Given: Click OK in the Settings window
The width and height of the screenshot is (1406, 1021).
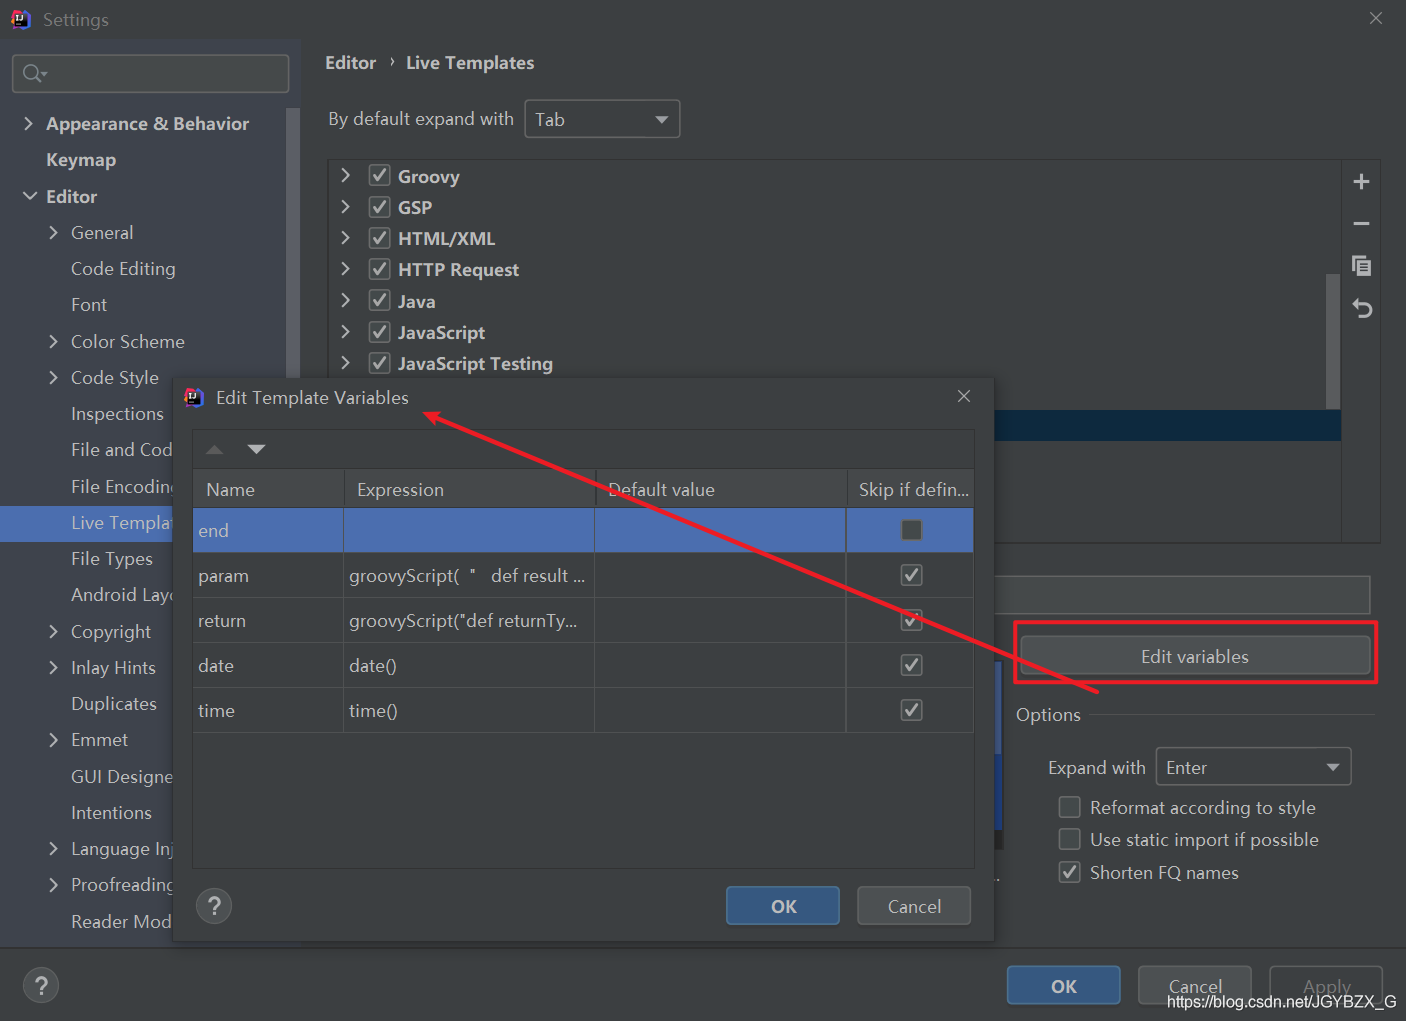Looking at the screenshot, I should tap(1063, 986).
